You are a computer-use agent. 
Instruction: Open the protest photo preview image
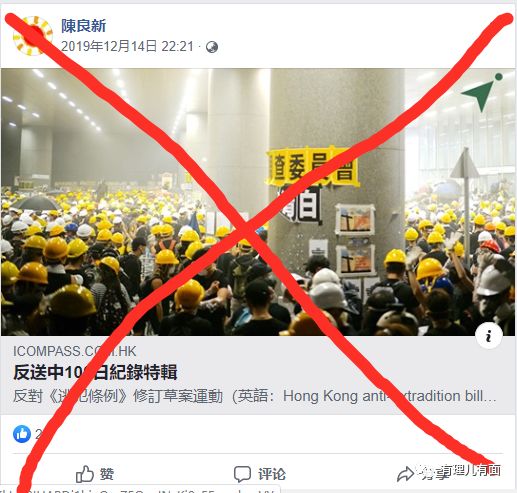coord(258,202)
